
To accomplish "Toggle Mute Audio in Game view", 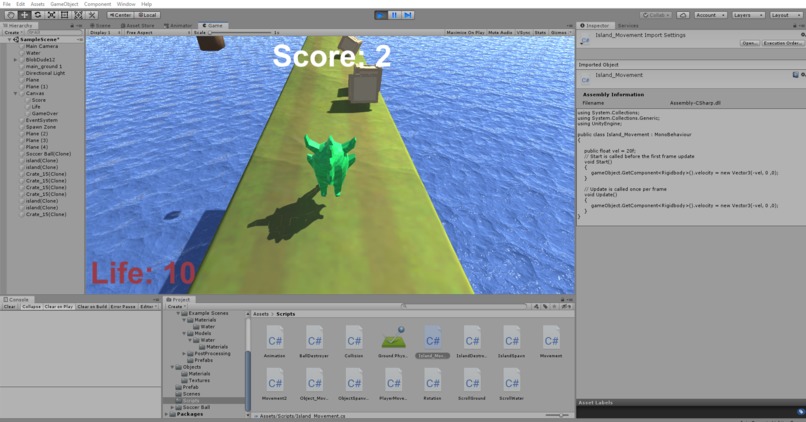I will [500, 32].
